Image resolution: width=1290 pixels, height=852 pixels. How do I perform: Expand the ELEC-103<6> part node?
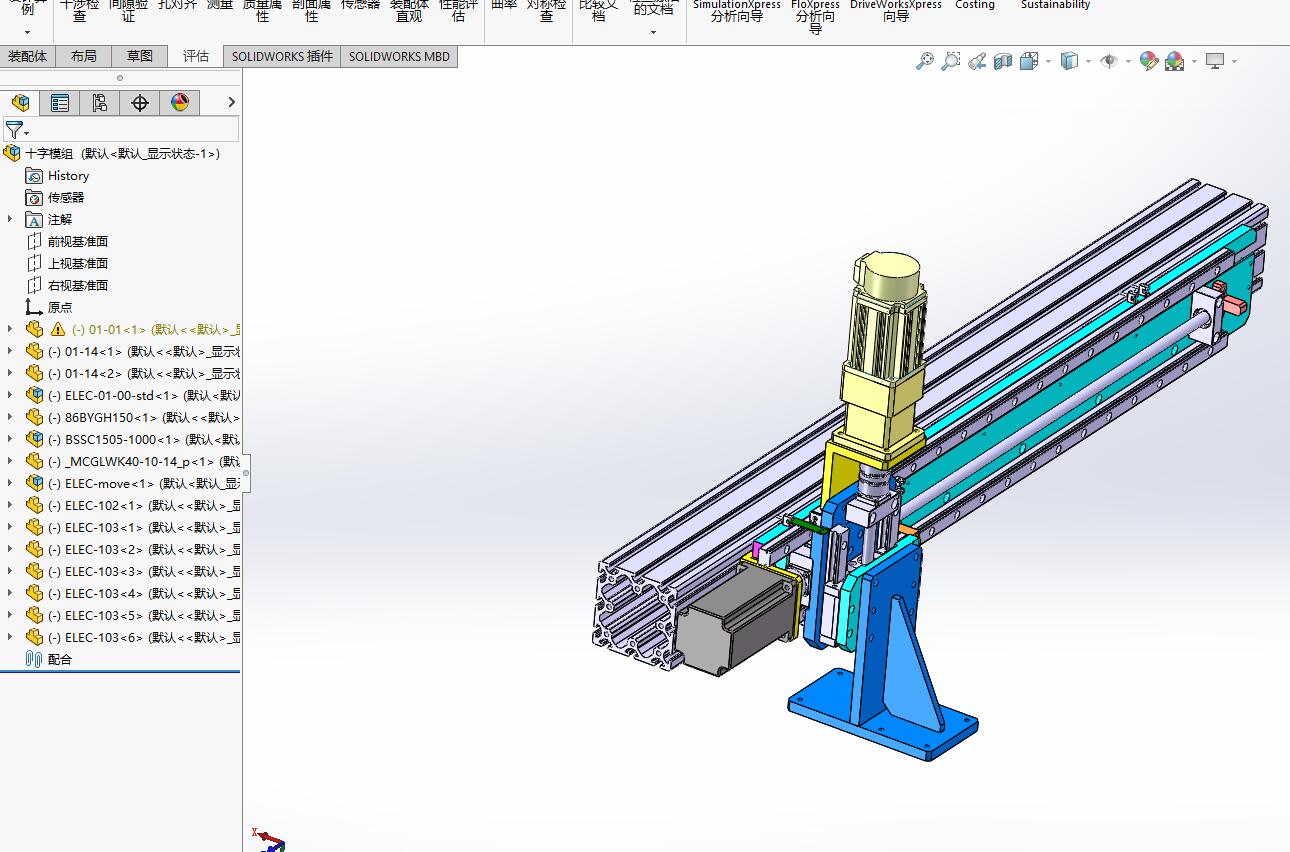10,637
